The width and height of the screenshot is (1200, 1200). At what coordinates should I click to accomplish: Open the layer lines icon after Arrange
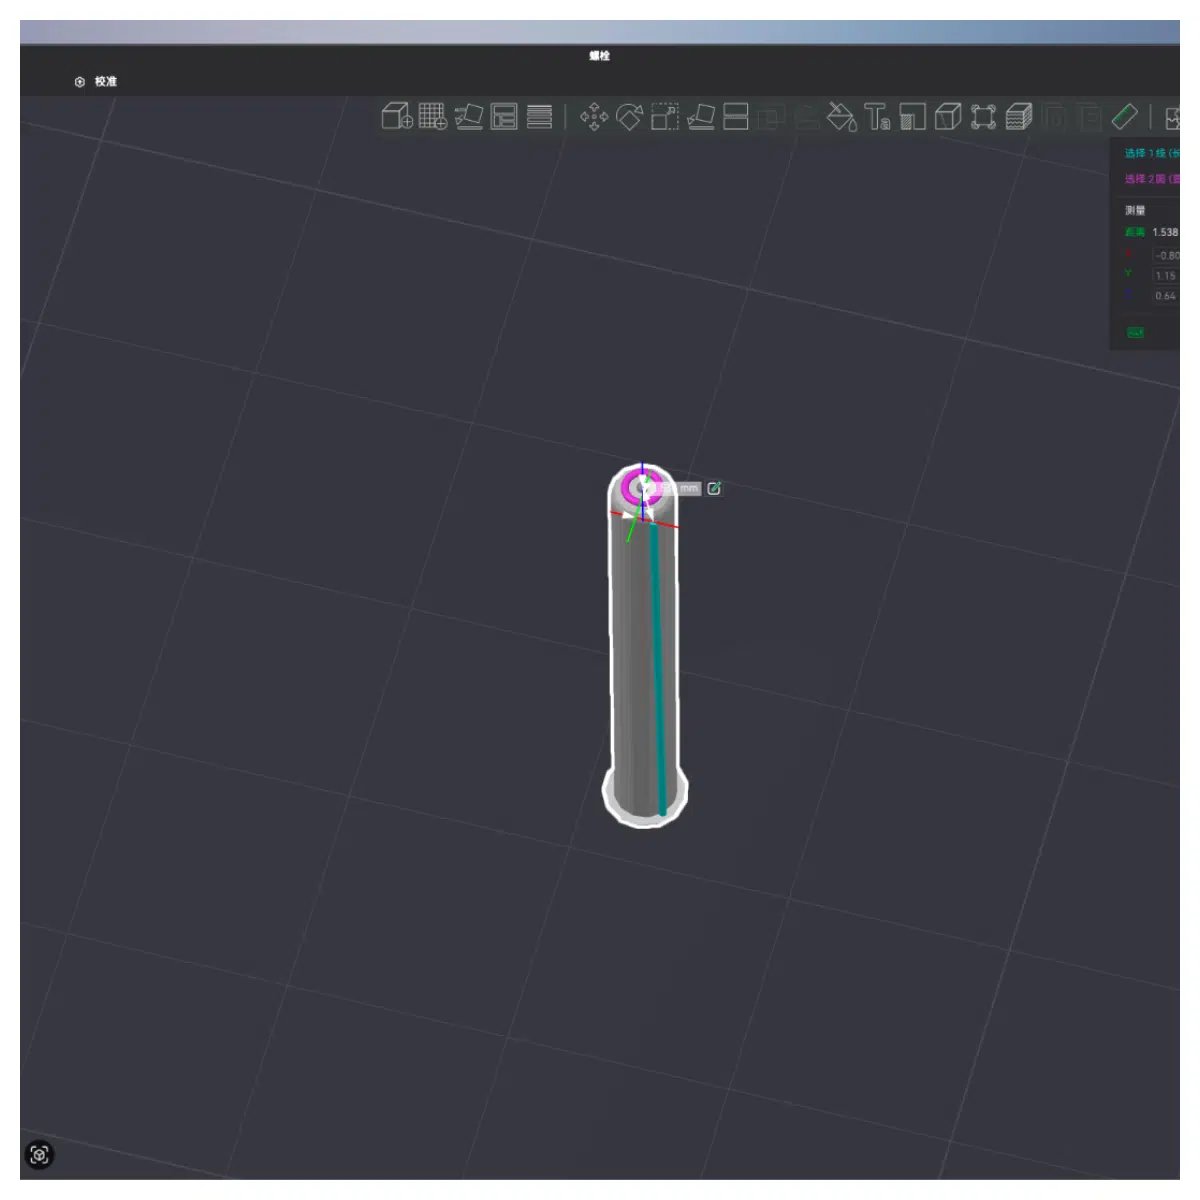pyautogui.click(x=539, y=117)
